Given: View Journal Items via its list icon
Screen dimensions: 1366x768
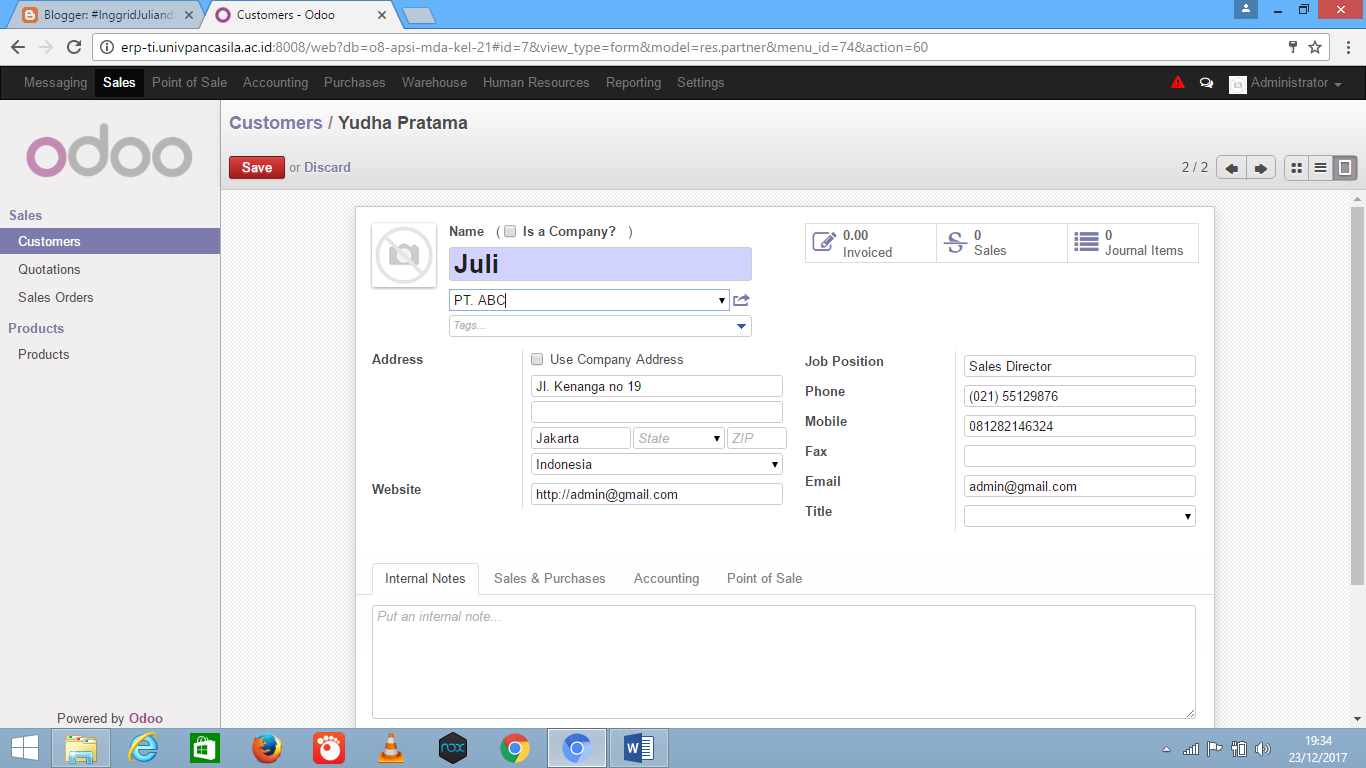Looking at the screenshot, I should (x=1085, y=242).
